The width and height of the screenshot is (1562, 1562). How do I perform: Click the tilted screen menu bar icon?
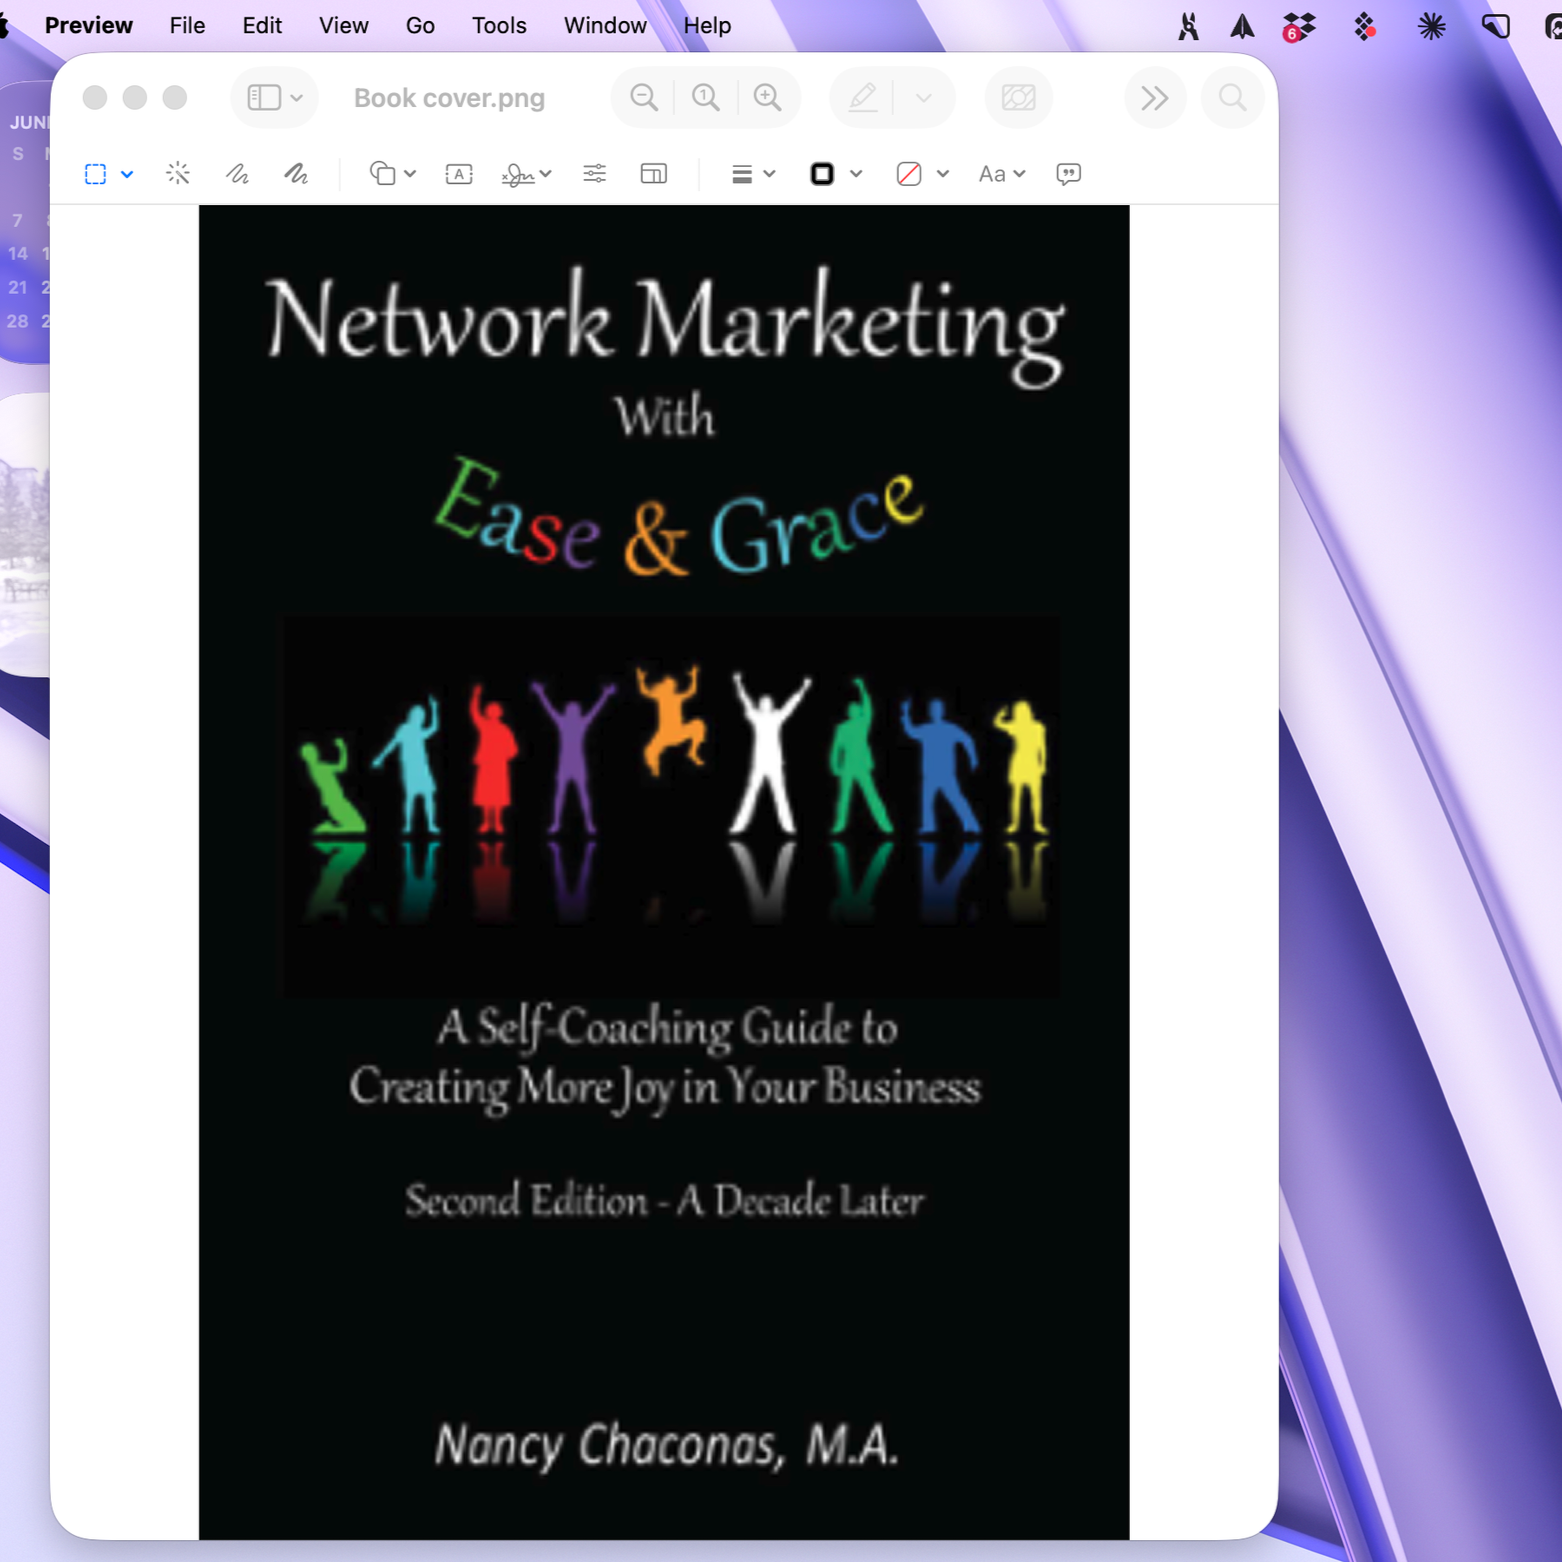[1496, 26]
